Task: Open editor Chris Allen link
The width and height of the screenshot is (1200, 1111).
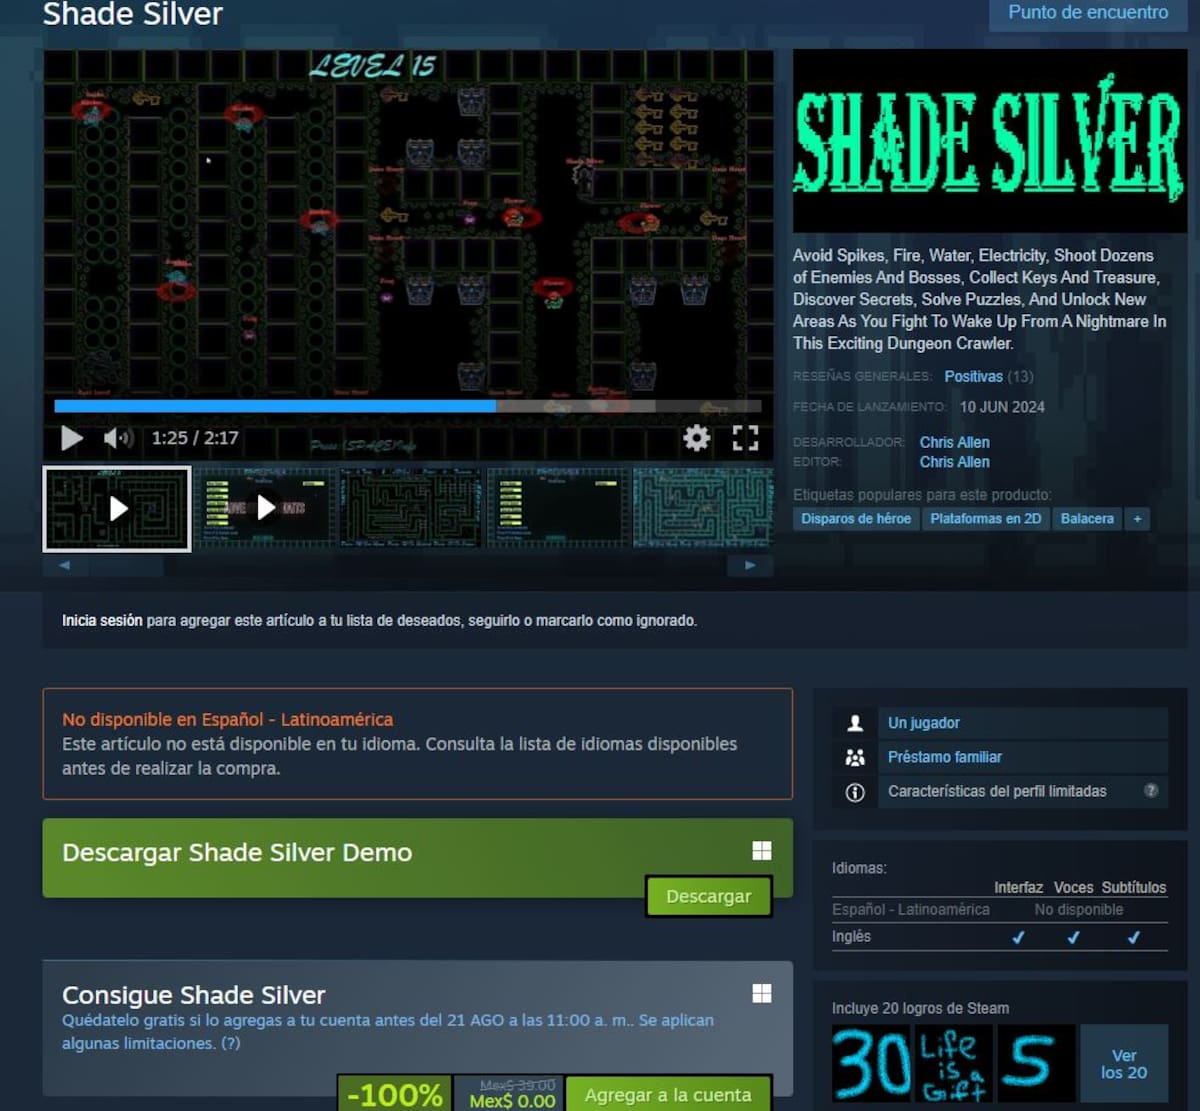Action: click(954, 462)
